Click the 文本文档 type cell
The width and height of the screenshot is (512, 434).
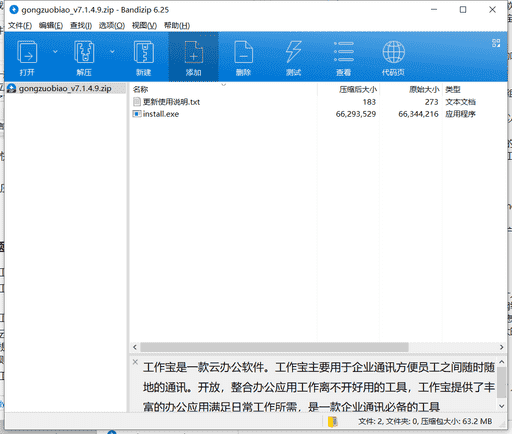460,102
